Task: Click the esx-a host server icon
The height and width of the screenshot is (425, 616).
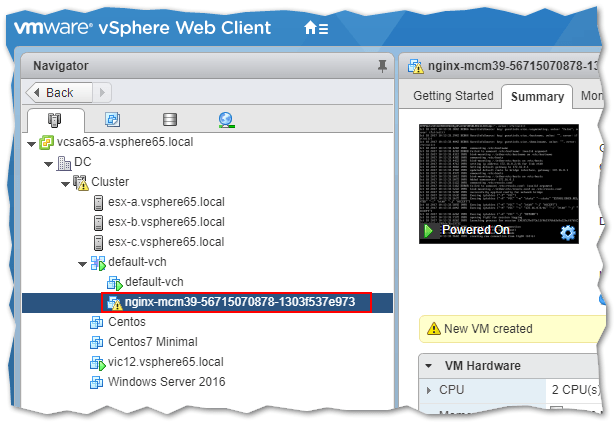Action: 99,203
